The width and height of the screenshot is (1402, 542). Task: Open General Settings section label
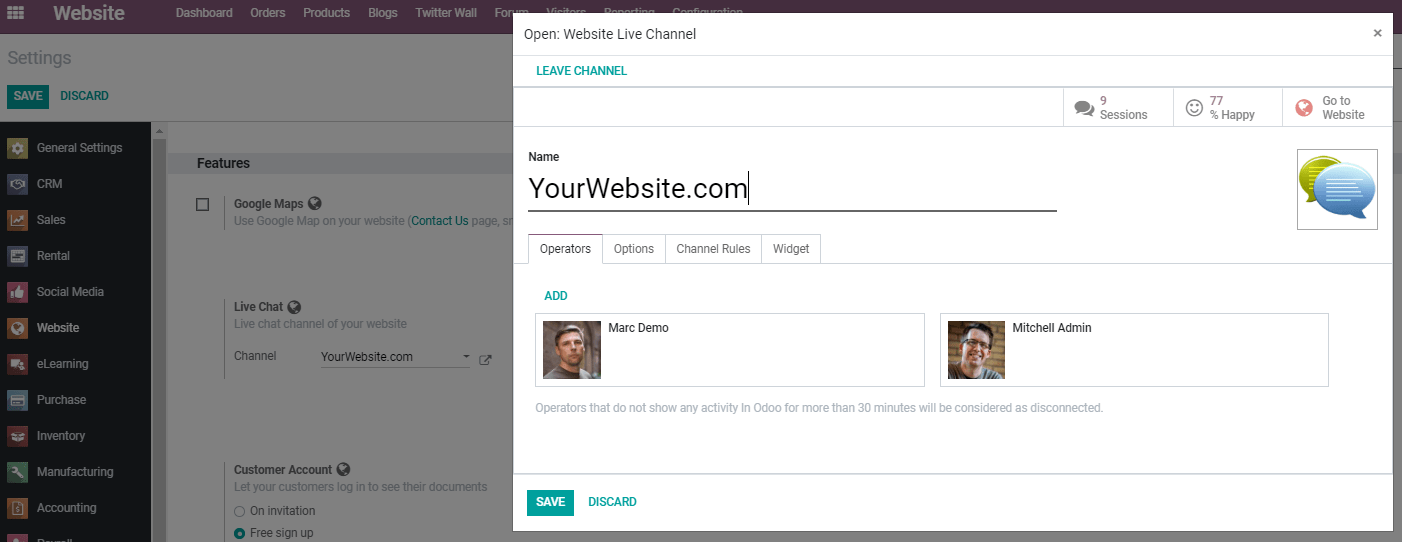[80, 148]
